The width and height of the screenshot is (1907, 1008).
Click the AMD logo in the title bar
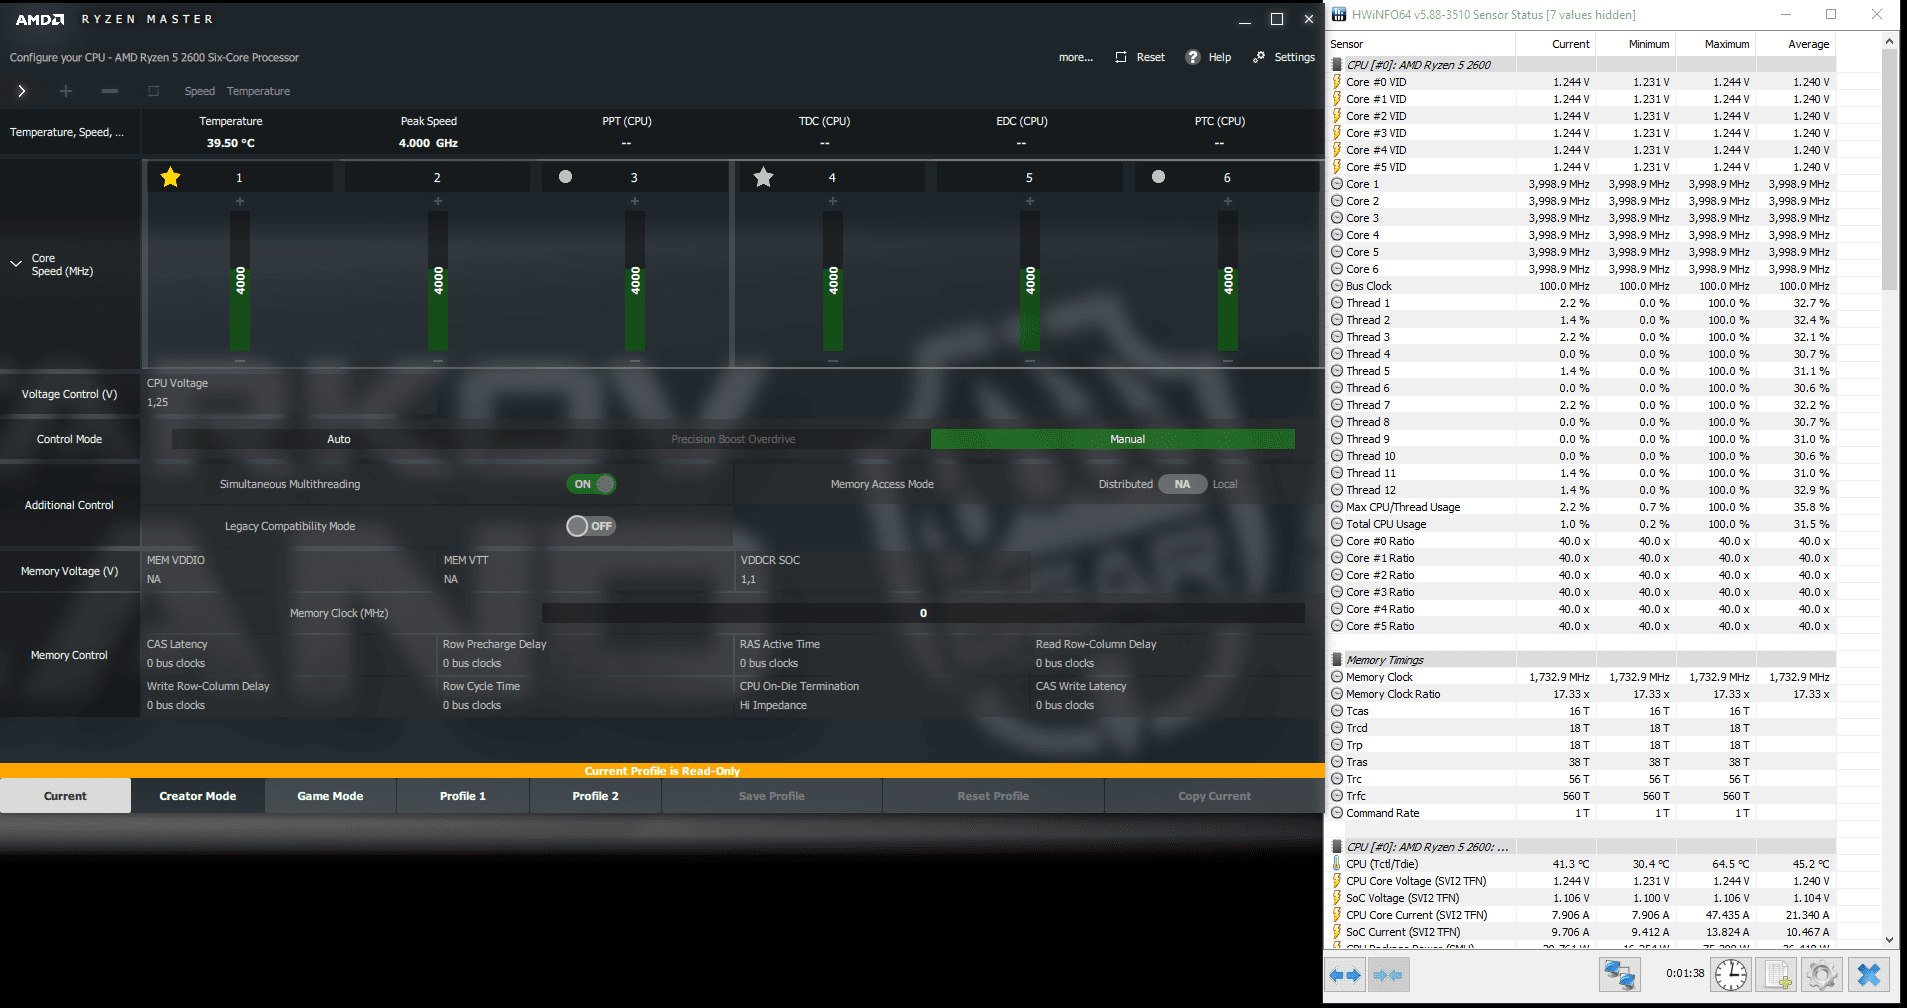tap(40, 19)
